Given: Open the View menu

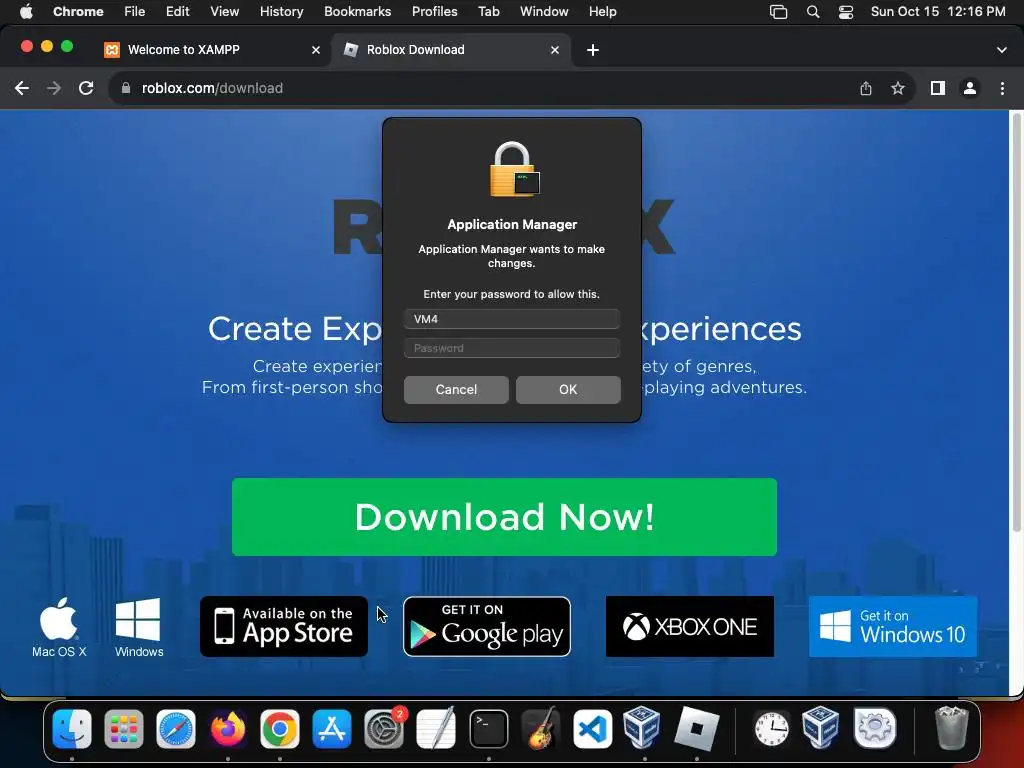Looking at the screenshot, I should pyautogui.click(x=224, y=11).
